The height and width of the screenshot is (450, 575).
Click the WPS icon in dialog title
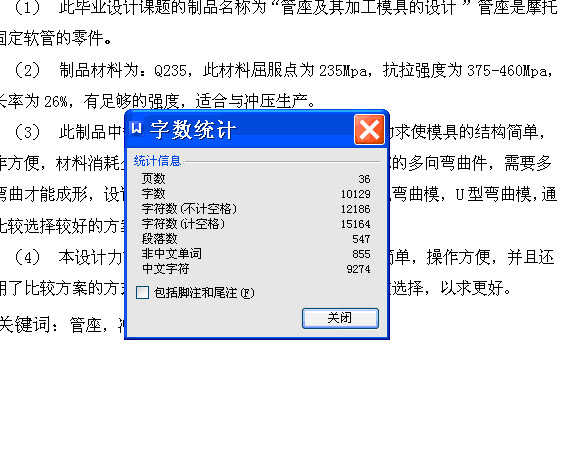click(x=136, y=128)
